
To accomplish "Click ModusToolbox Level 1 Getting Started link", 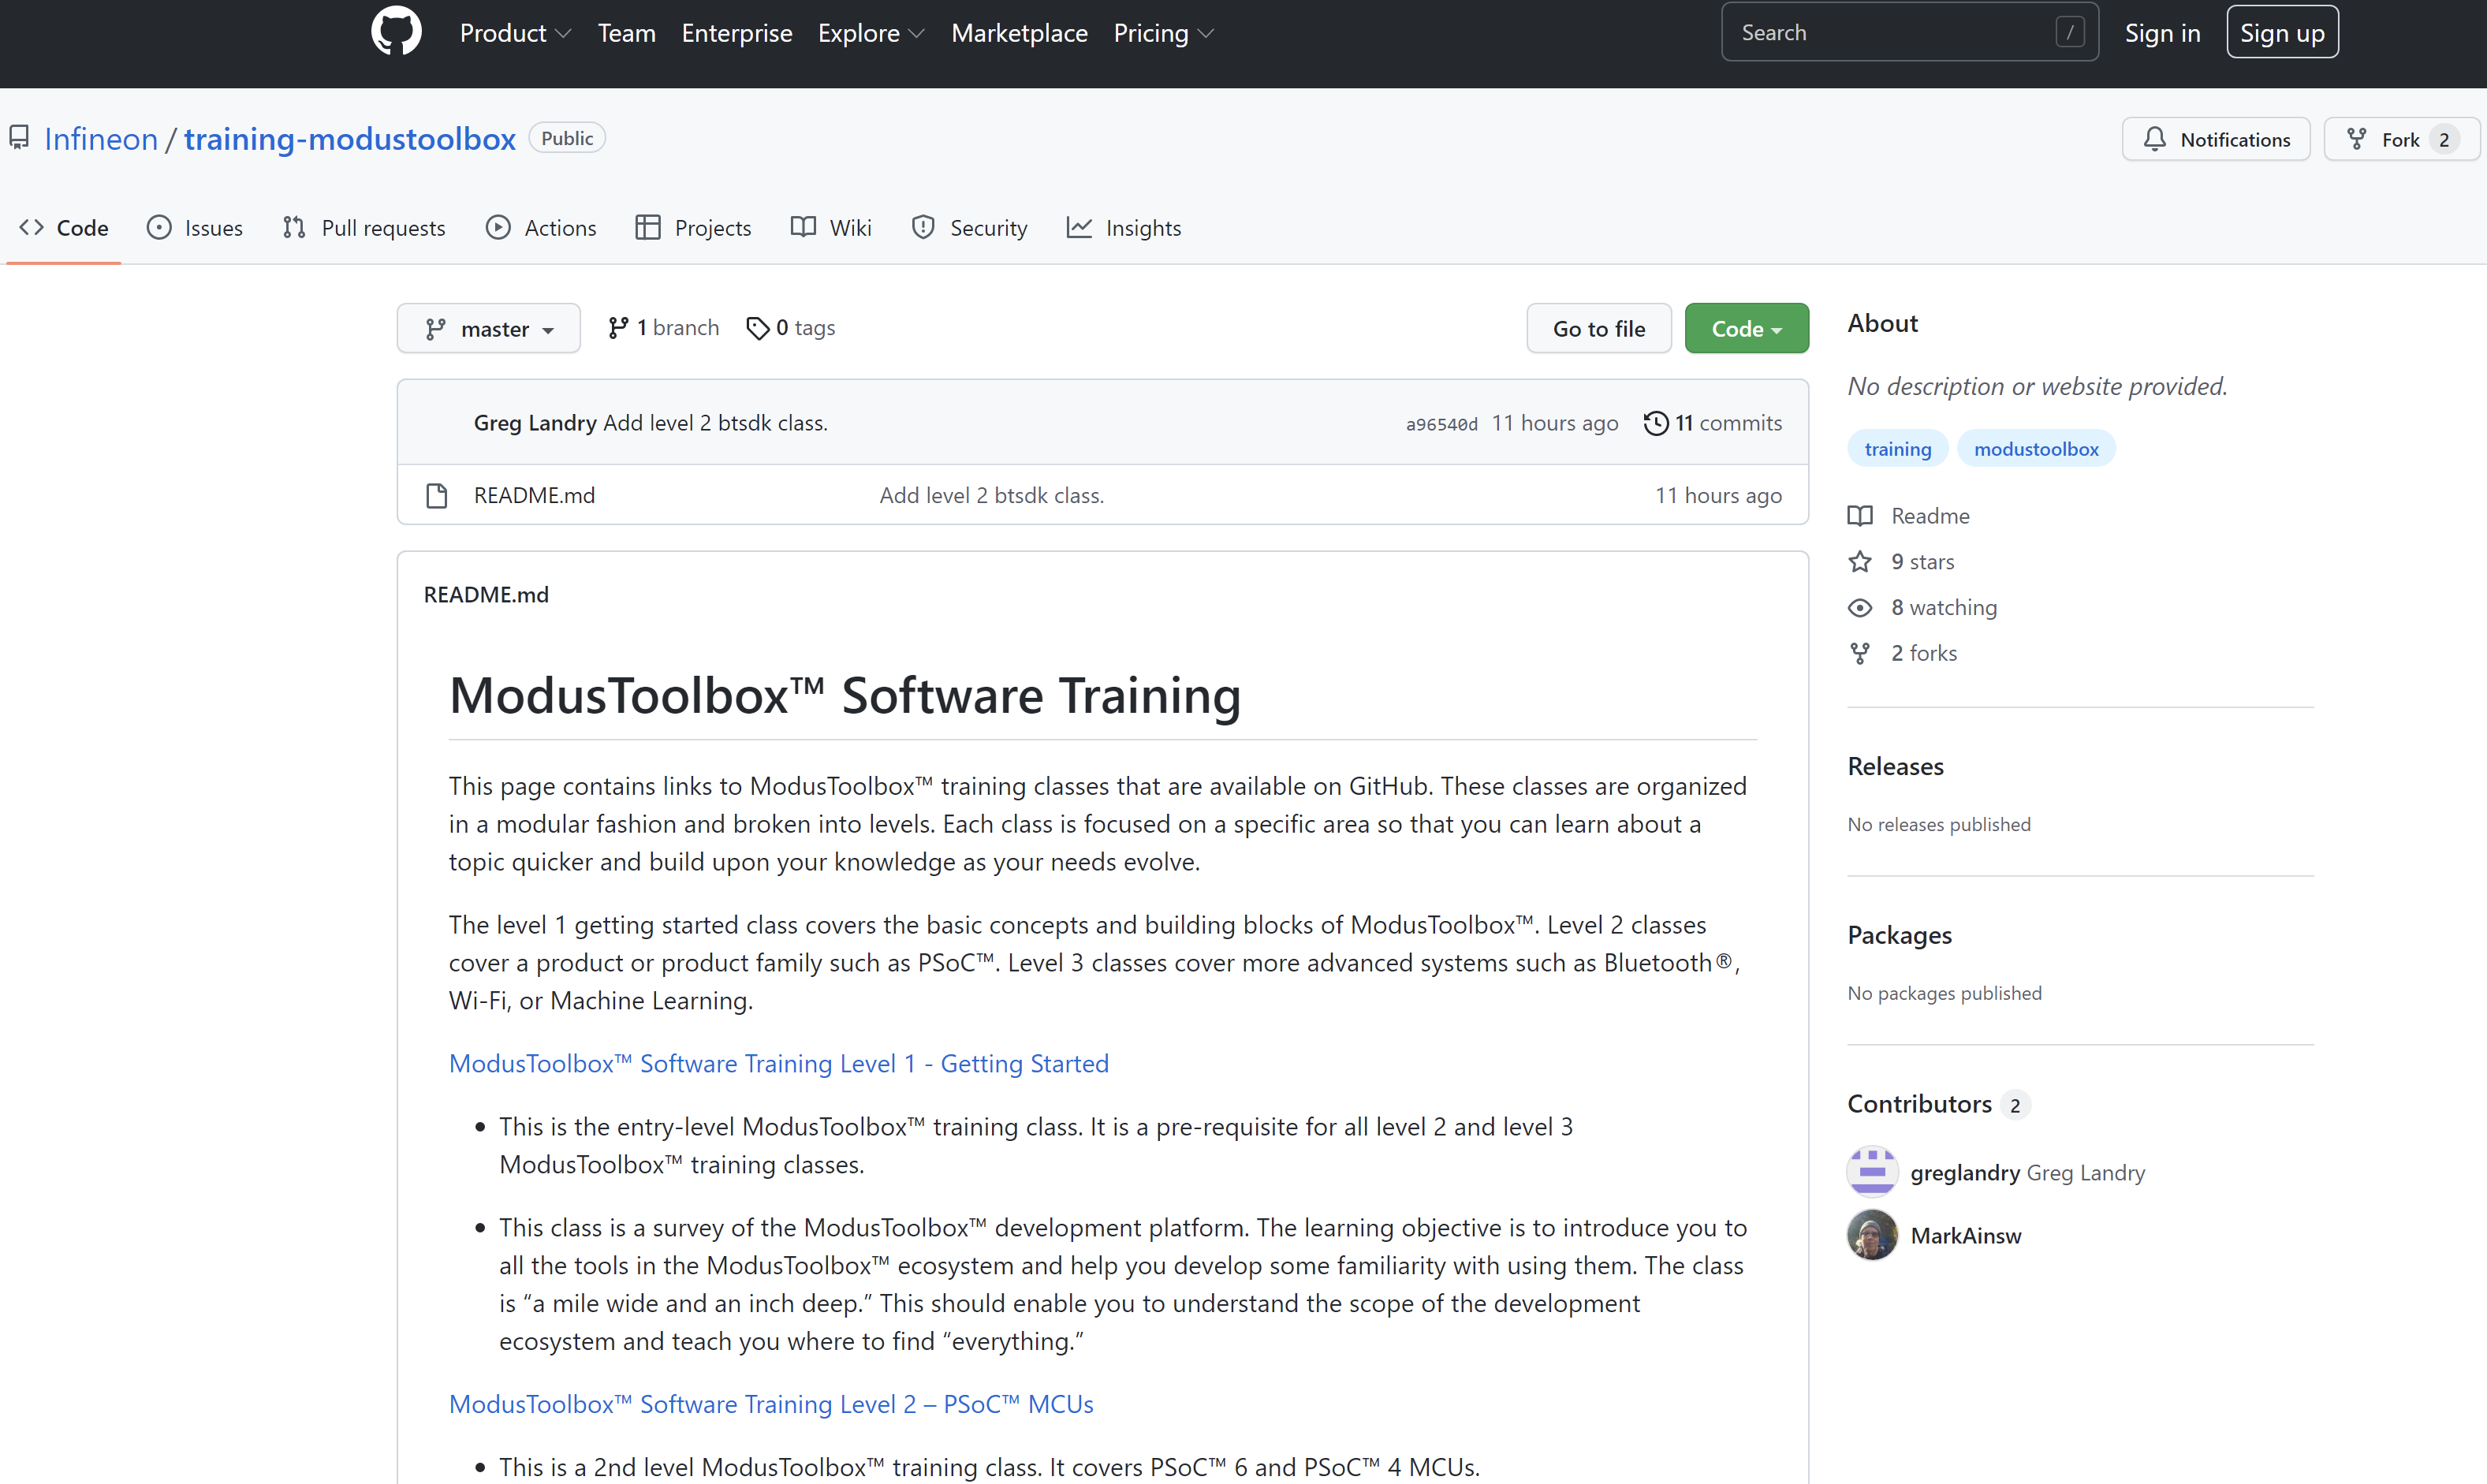I will coord(777,1062).
